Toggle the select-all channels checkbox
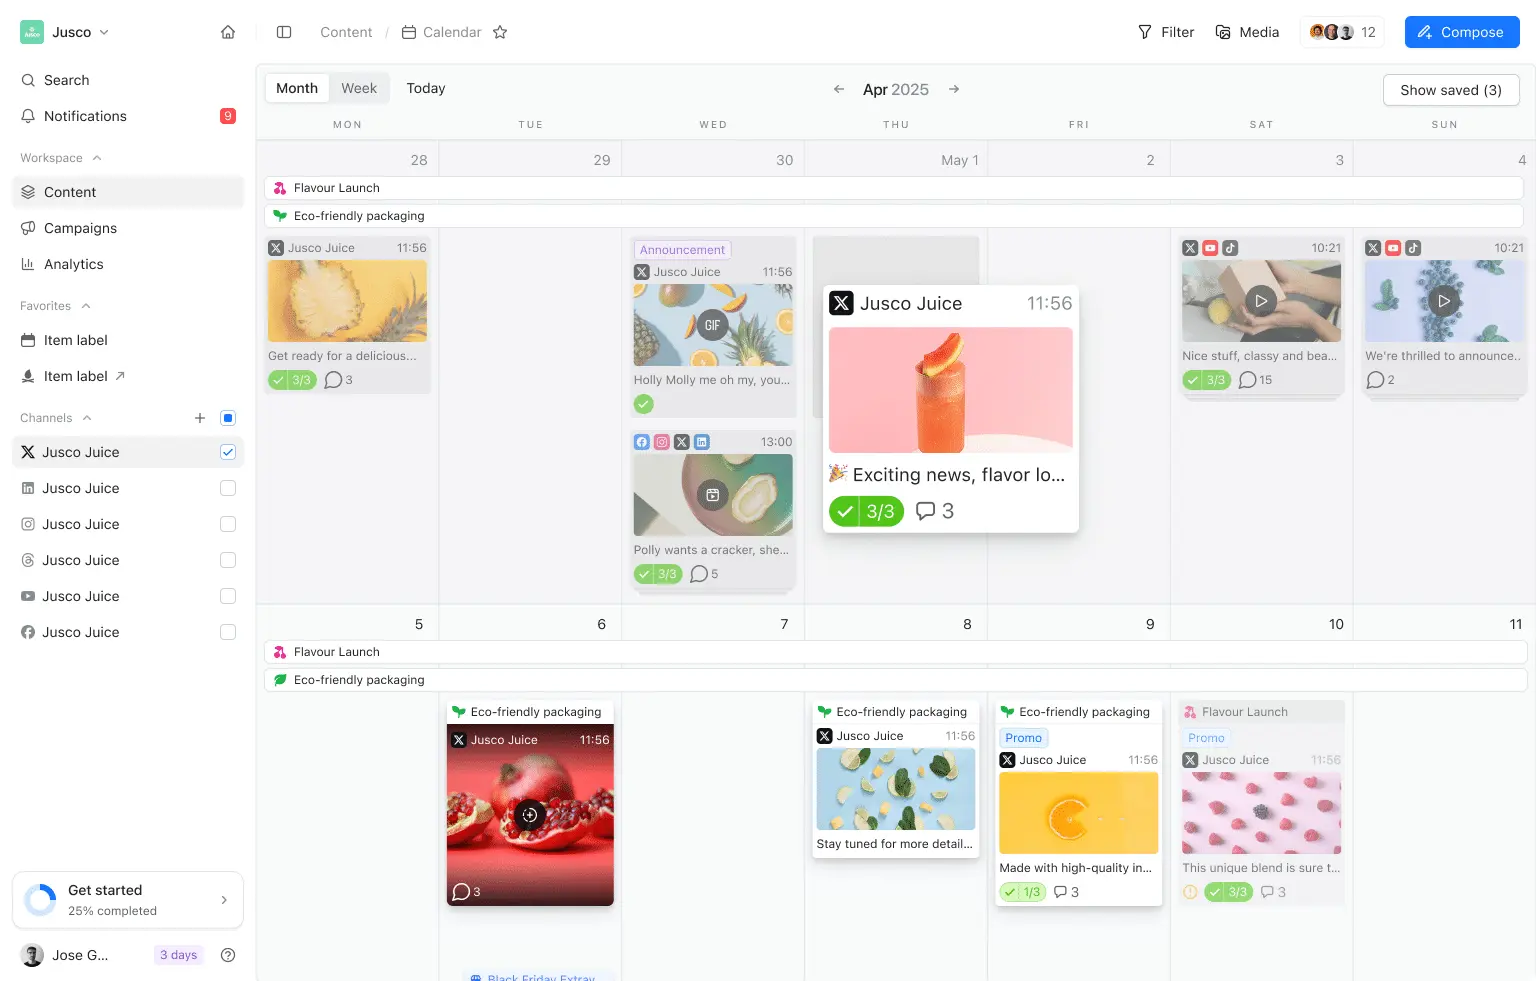Screen dimensions: 1536x981 click(x=228, y=418)
